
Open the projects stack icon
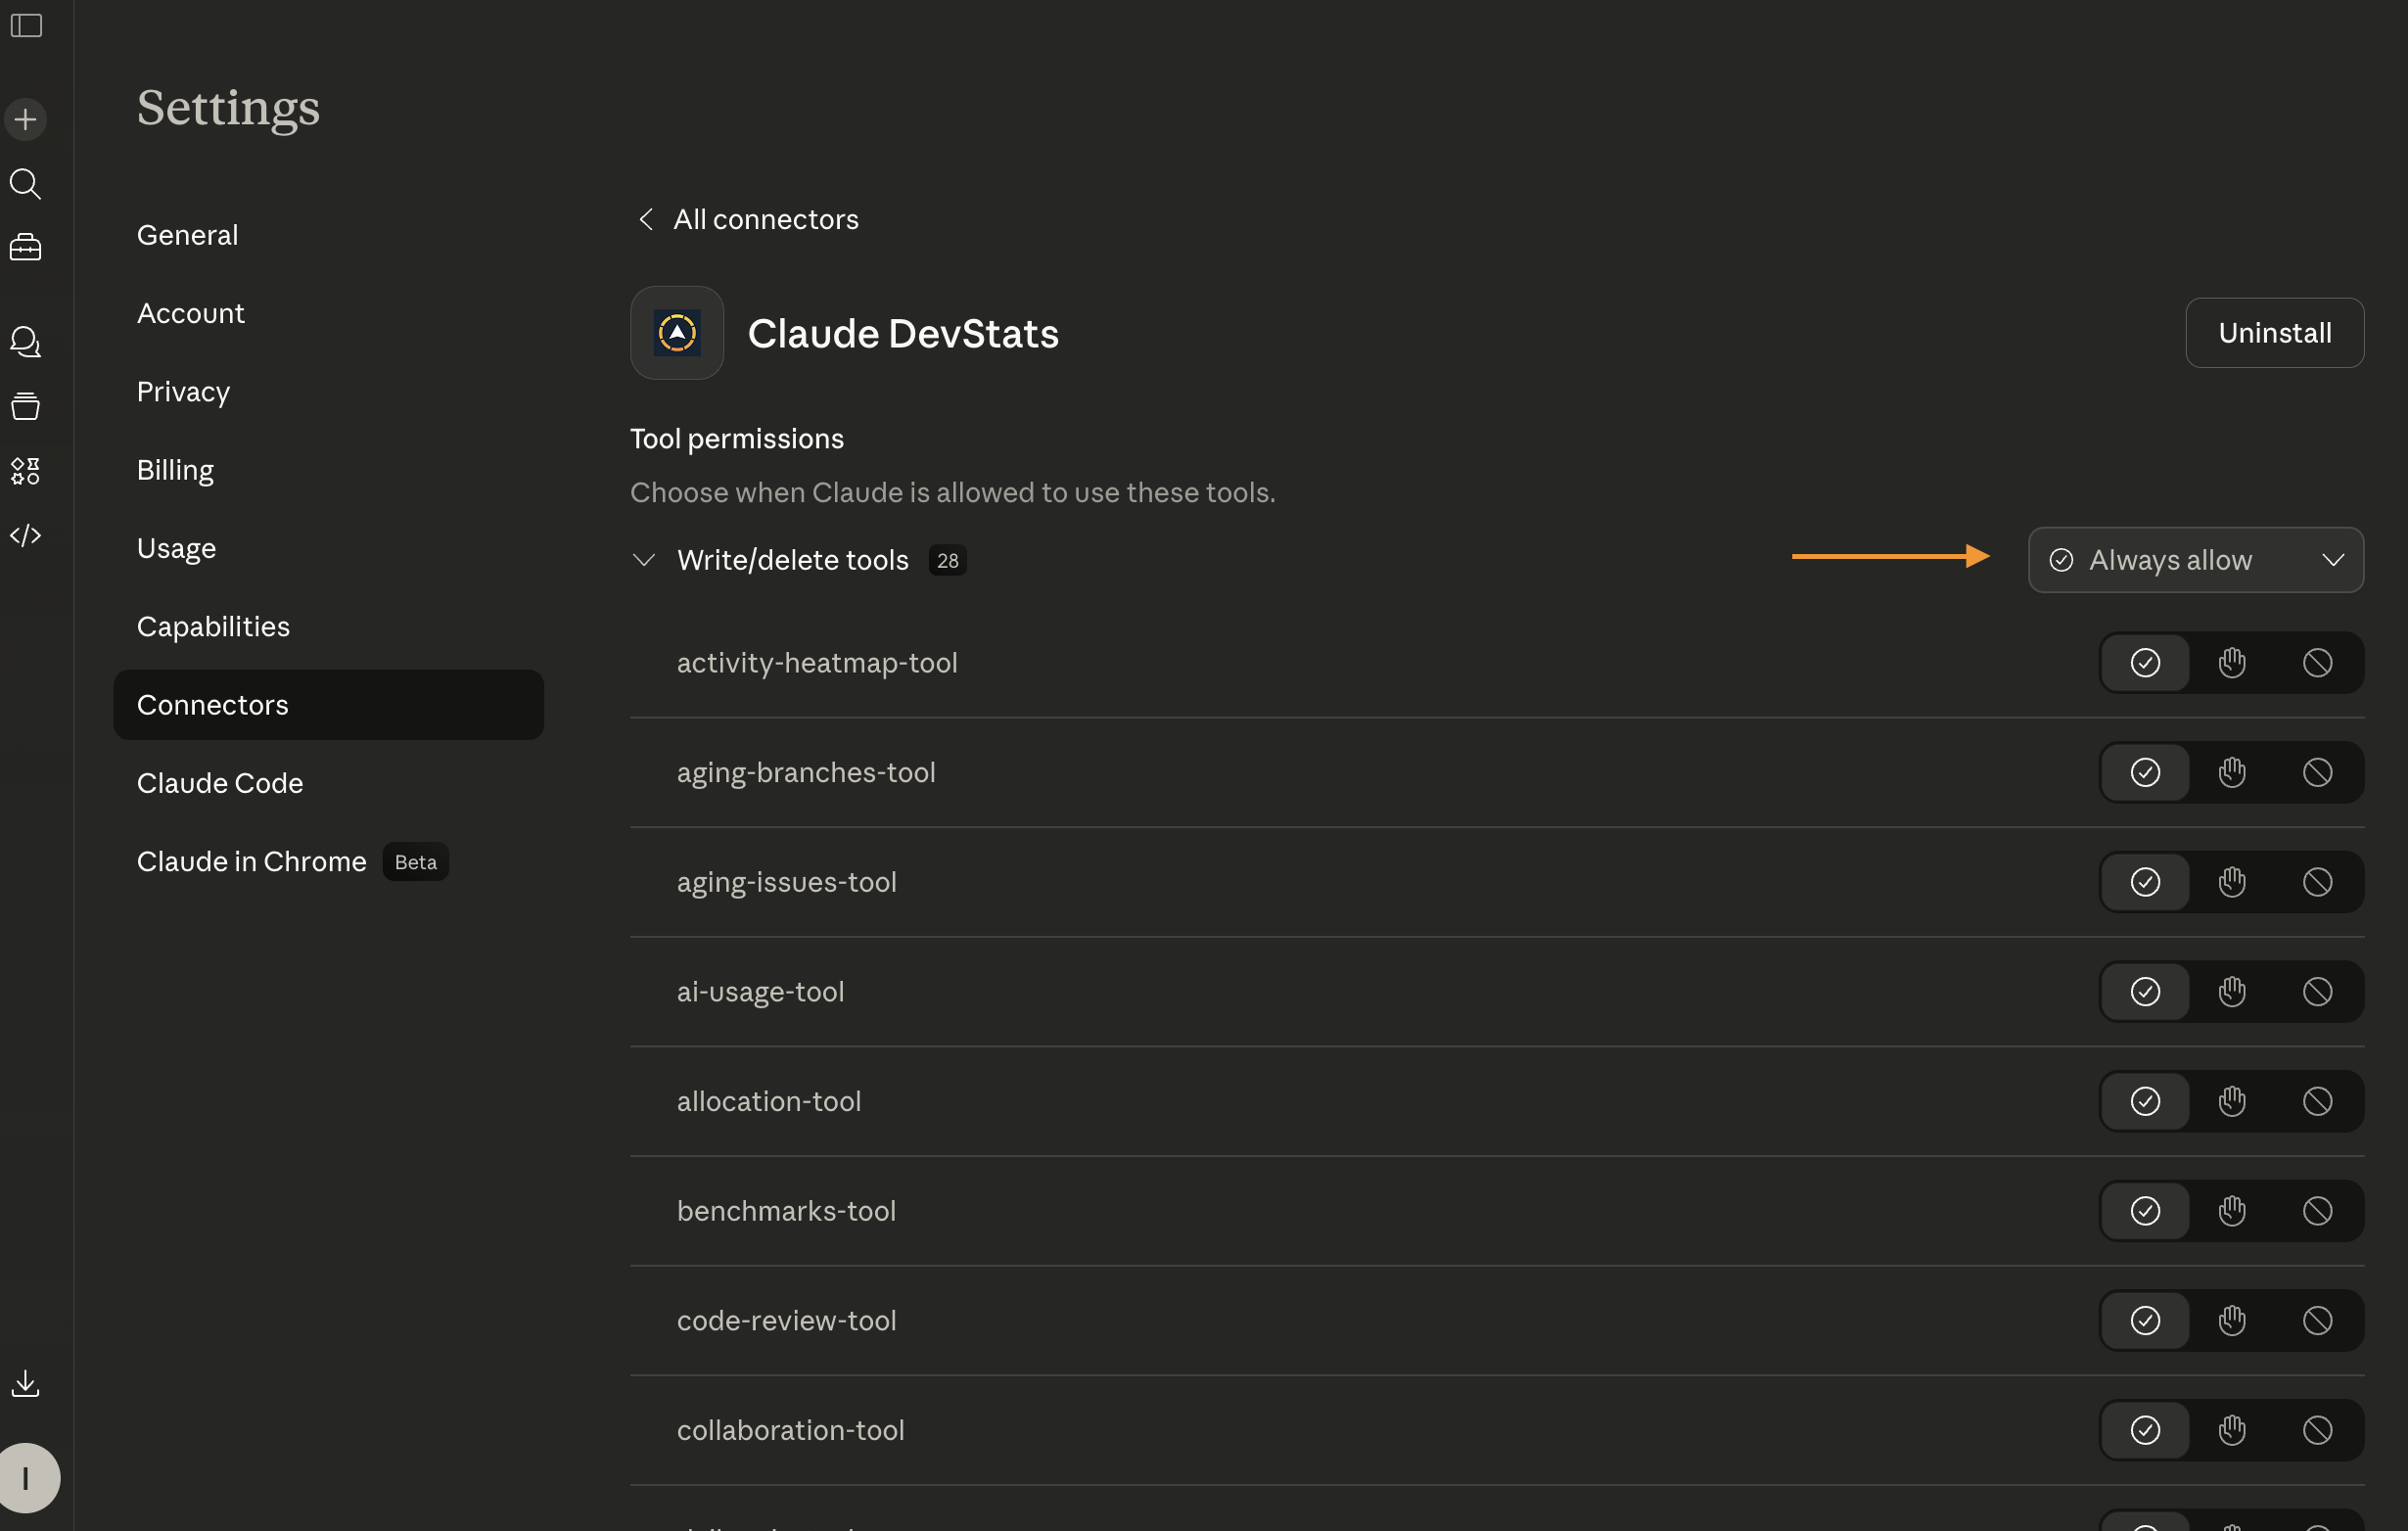[26, 406]
